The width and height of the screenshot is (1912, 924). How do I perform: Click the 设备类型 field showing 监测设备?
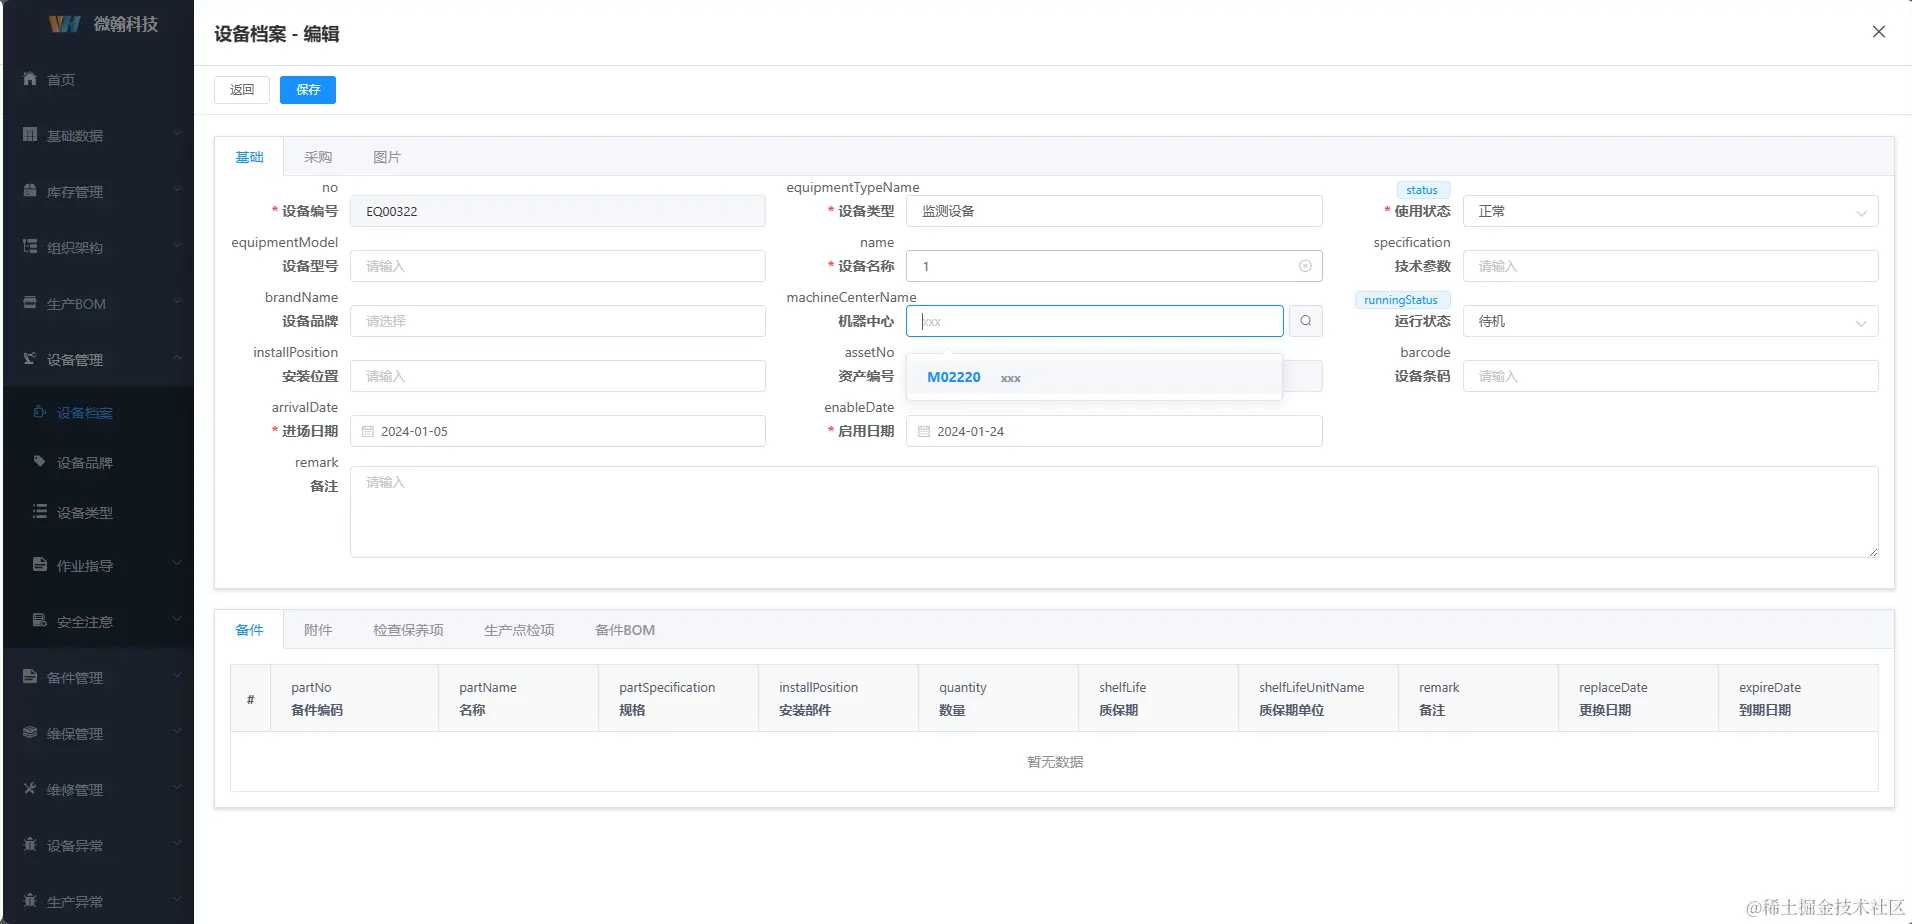click(x=1114, y=211)
